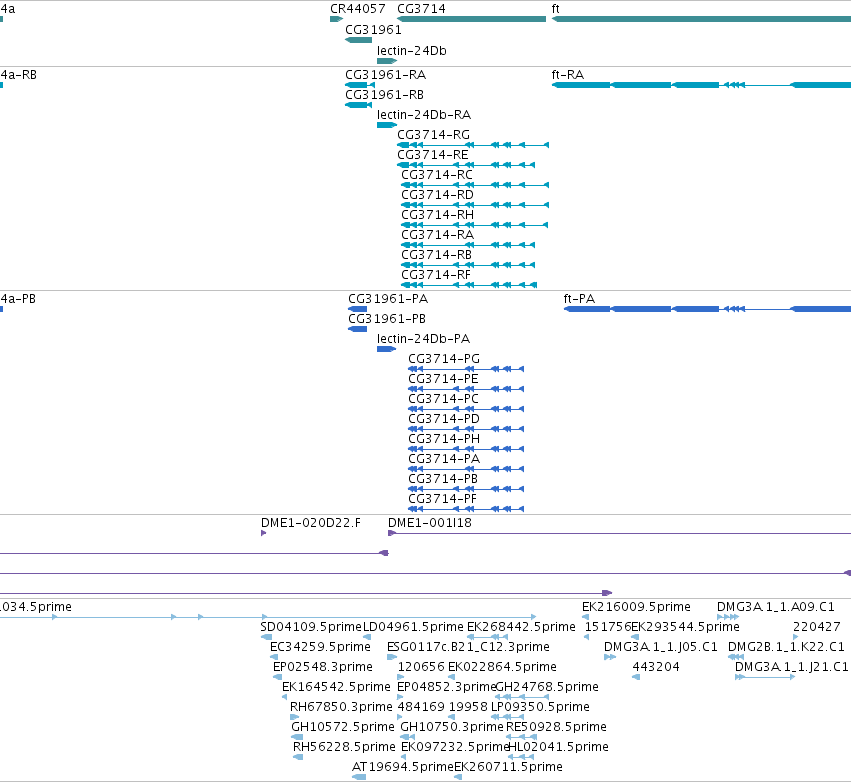Select EST EK293544.5prime
The image size is (851, 782).
(x=635, y=637)
